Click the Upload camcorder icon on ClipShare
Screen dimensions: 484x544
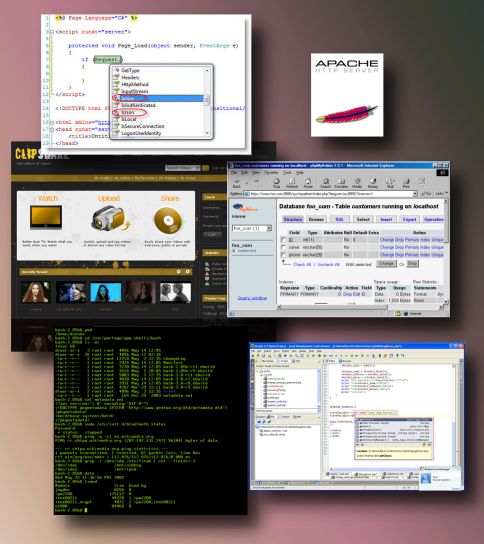click(x=110, y=219)
